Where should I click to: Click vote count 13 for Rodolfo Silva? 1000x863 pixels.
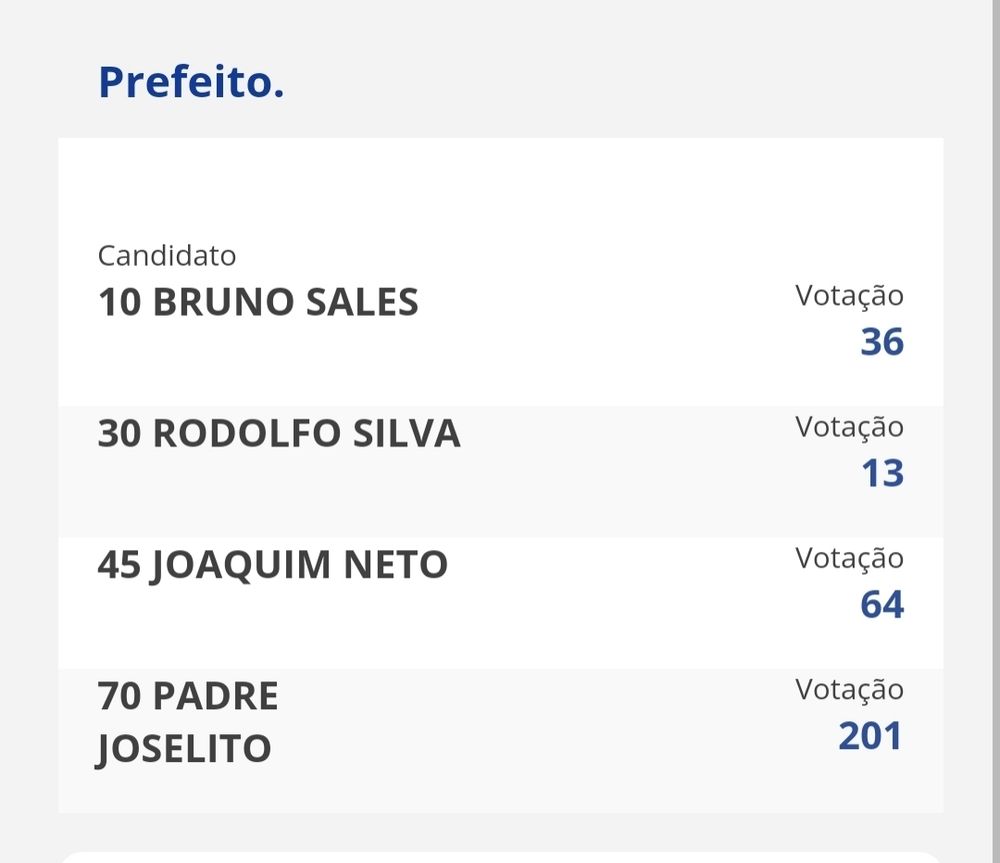point(883,473)
